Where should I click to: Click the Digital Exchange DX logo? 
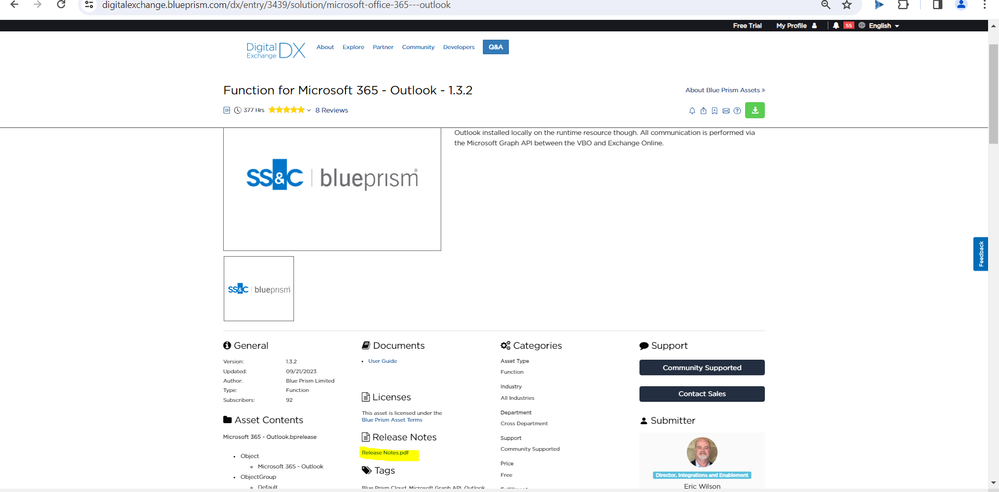pyautogui.click(x=276, y=50)
